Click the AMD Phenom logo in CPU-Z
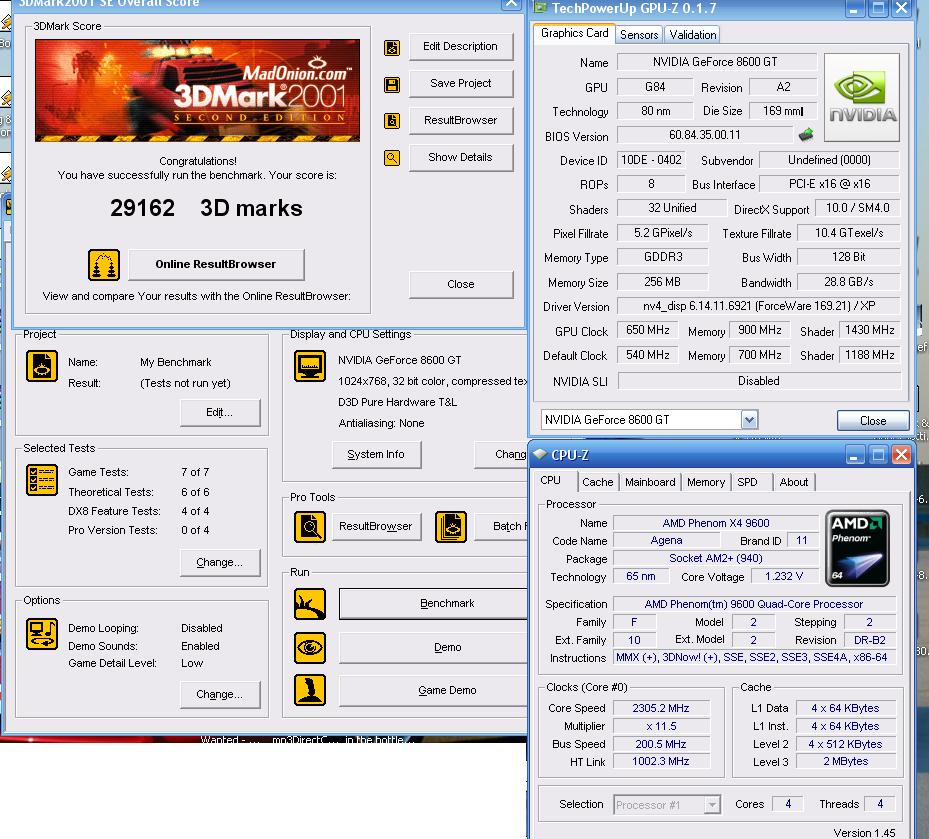 (857, 548)
